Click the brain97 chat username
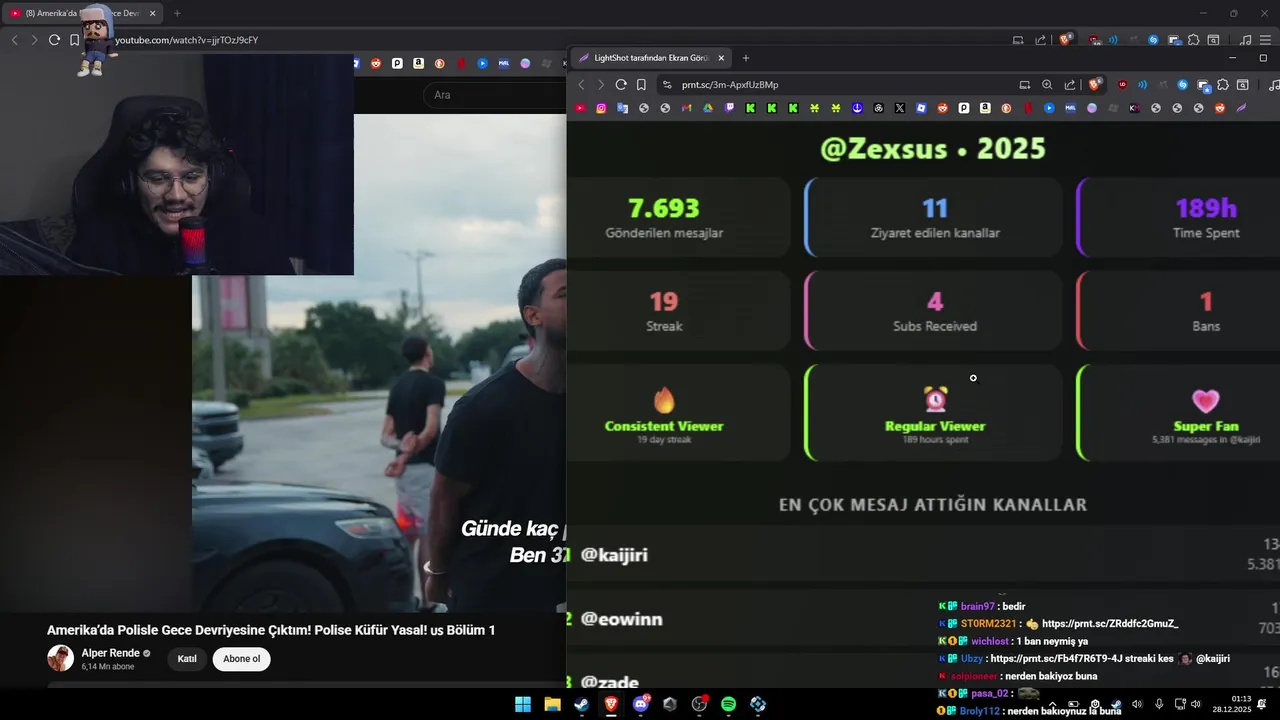This screenshot has width=1280, height=720. [x=977, y=607]
